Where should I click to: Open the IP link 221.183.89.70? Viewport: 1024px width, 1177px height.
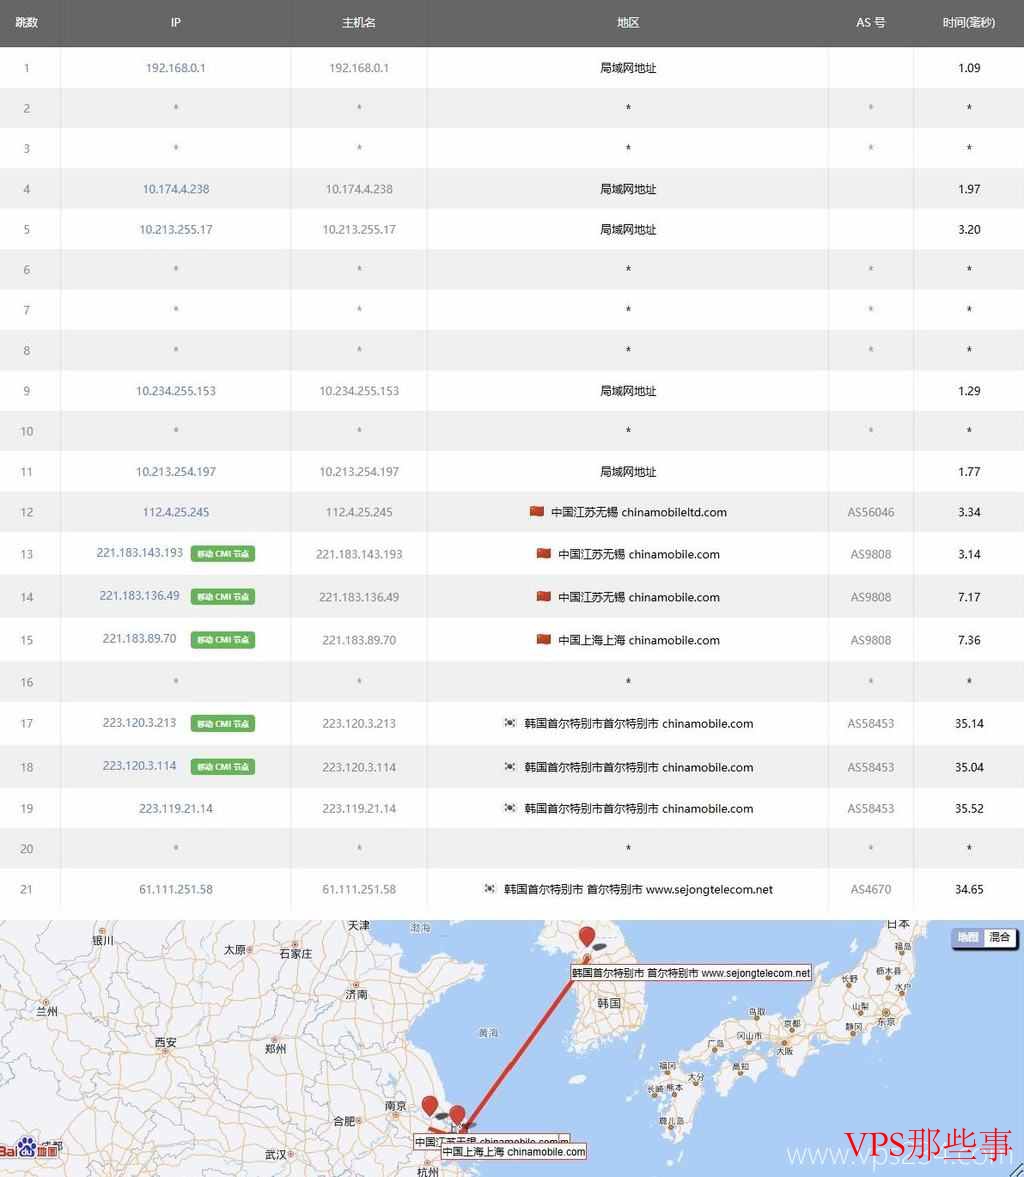(x=140, y=639)
